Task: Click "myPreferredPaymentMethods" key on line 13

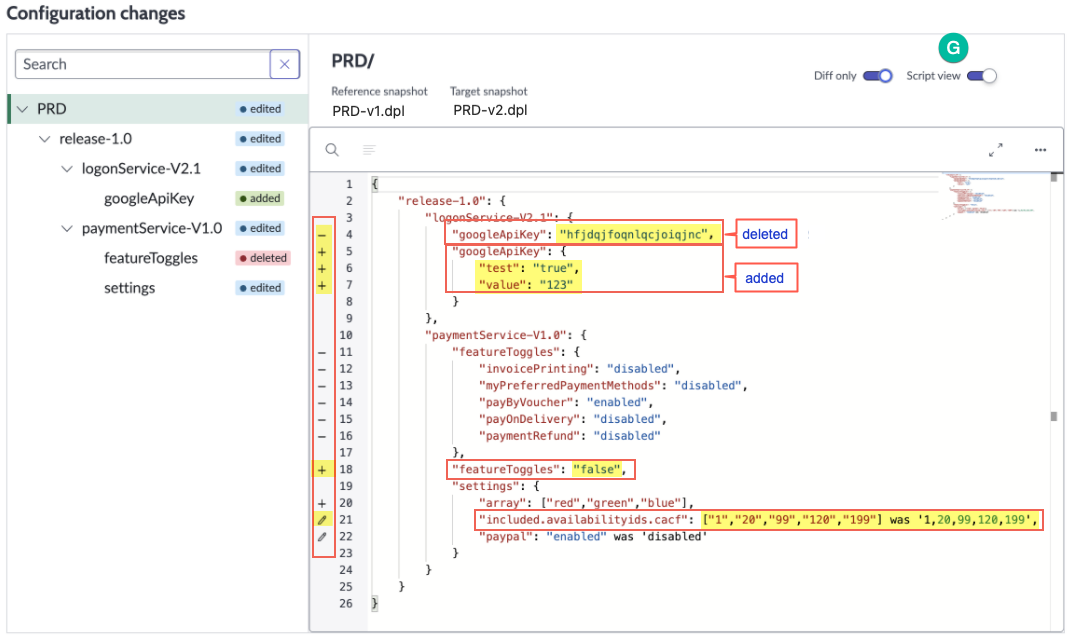Action: pyautogui.click(x=569, y=386)
